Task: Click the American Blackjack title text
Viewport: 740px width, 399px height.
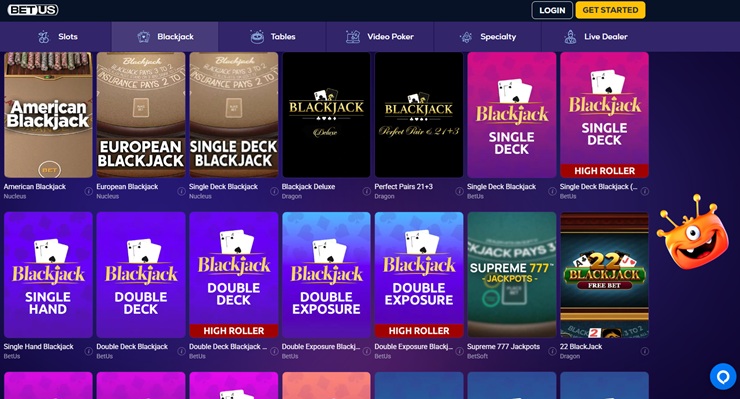Action: (x=35, y=187)
